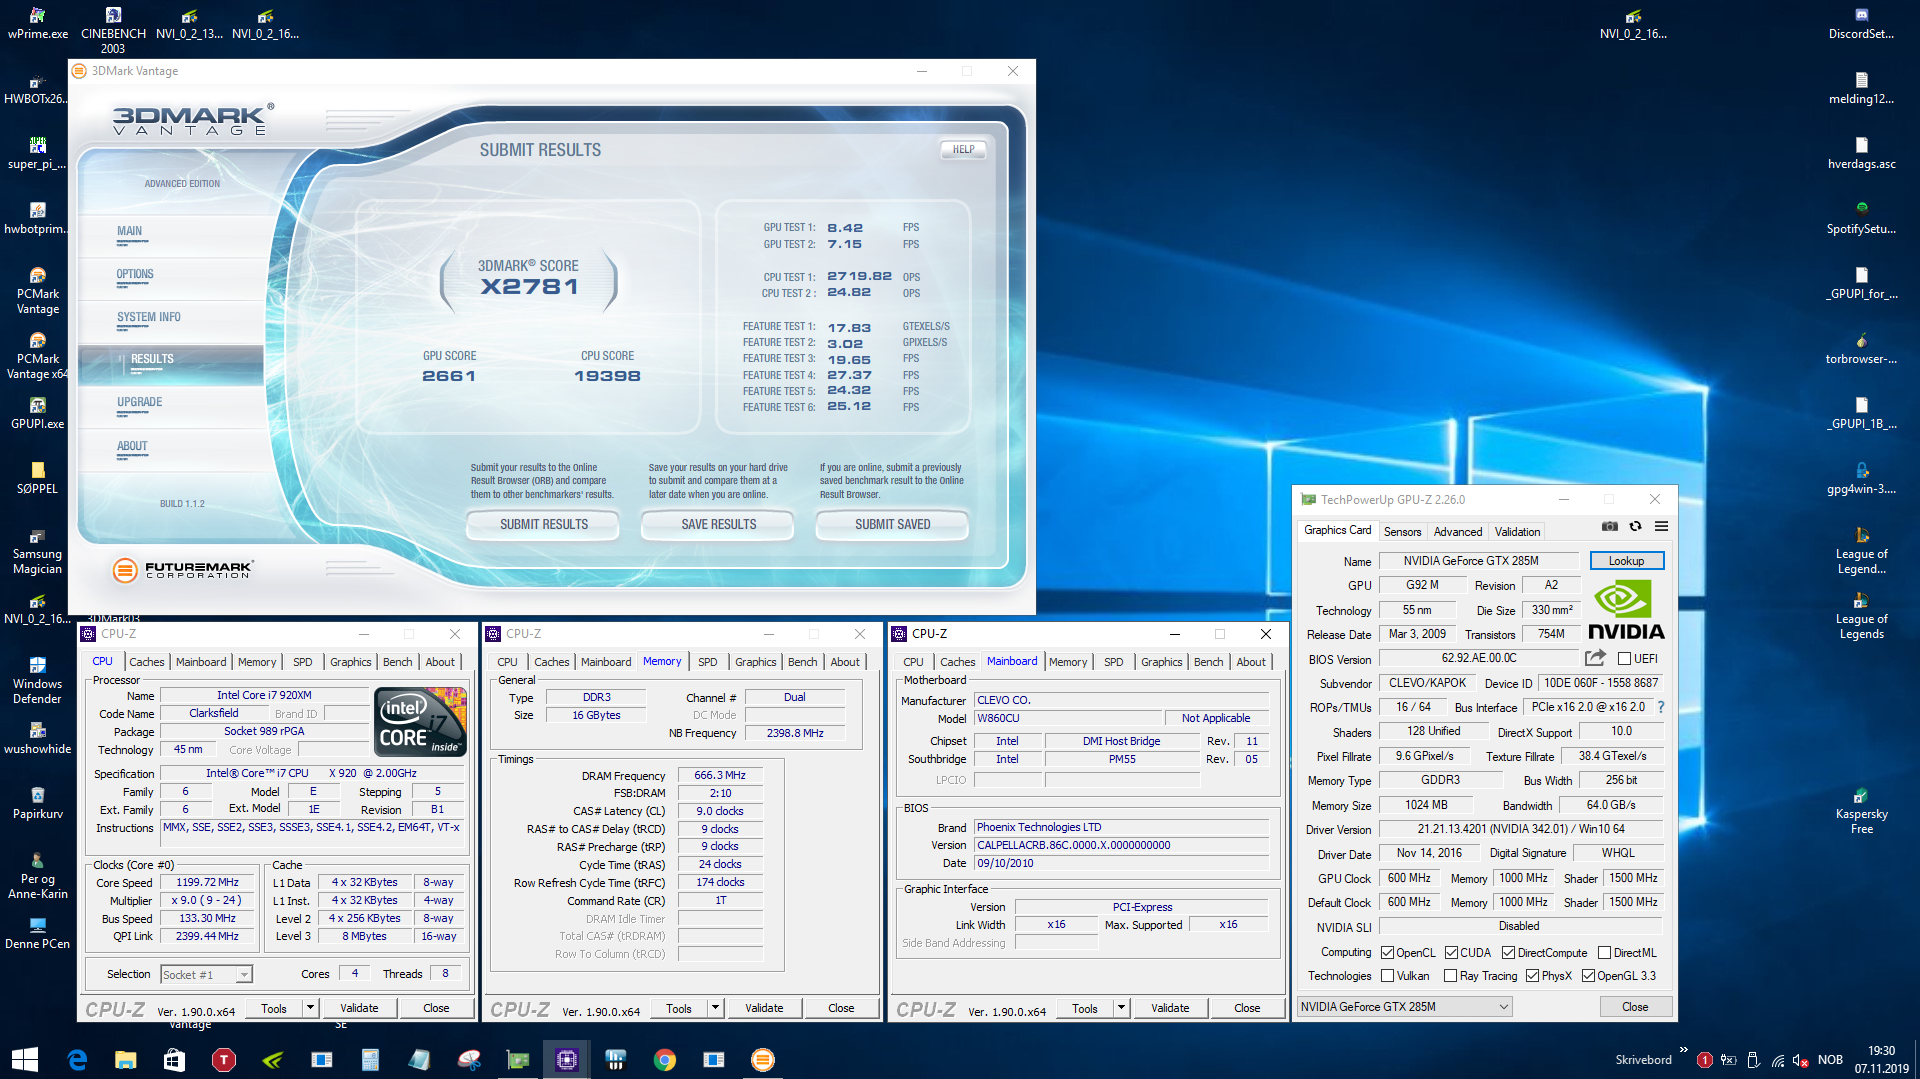Click the BIOS export share icon in GPU-Z
Image resolution: width=1920 pixels, height=1079 pixels.
(x=1595, y=658)
